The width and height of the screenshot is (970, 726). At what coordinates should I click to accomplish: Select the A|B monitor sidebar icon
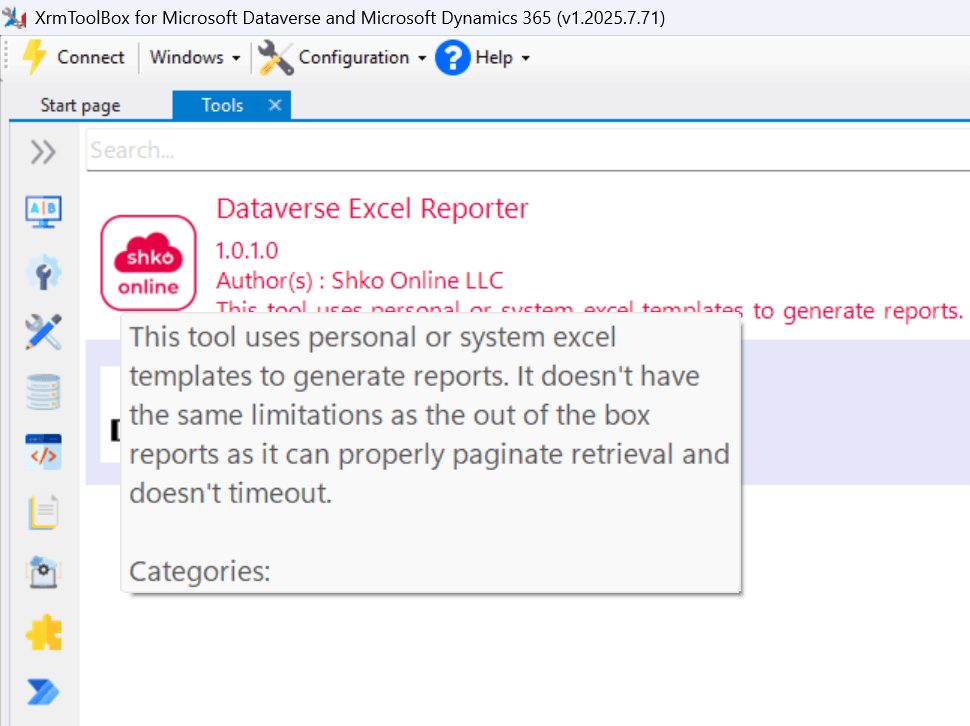coord(43,211)
